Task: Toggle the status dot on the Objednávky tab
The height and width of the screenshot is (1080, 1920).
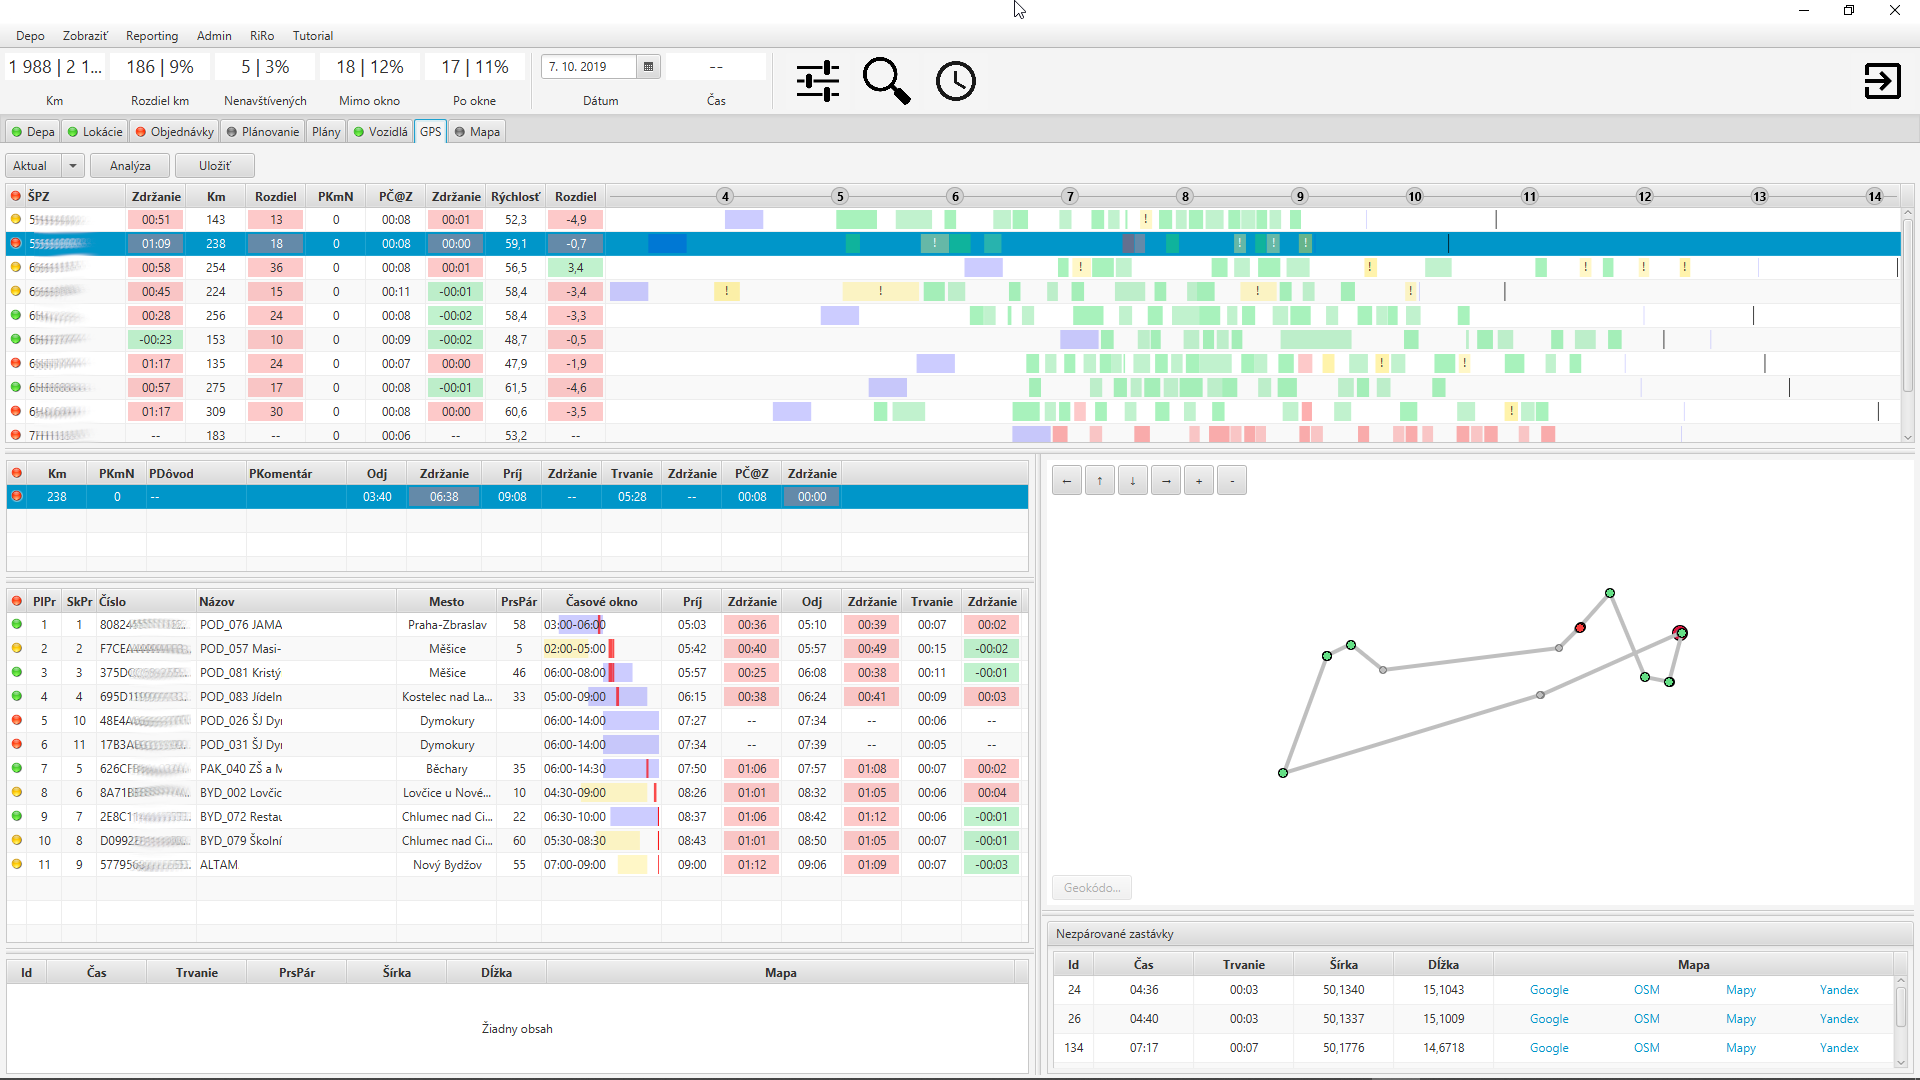Action: point(139,131)
